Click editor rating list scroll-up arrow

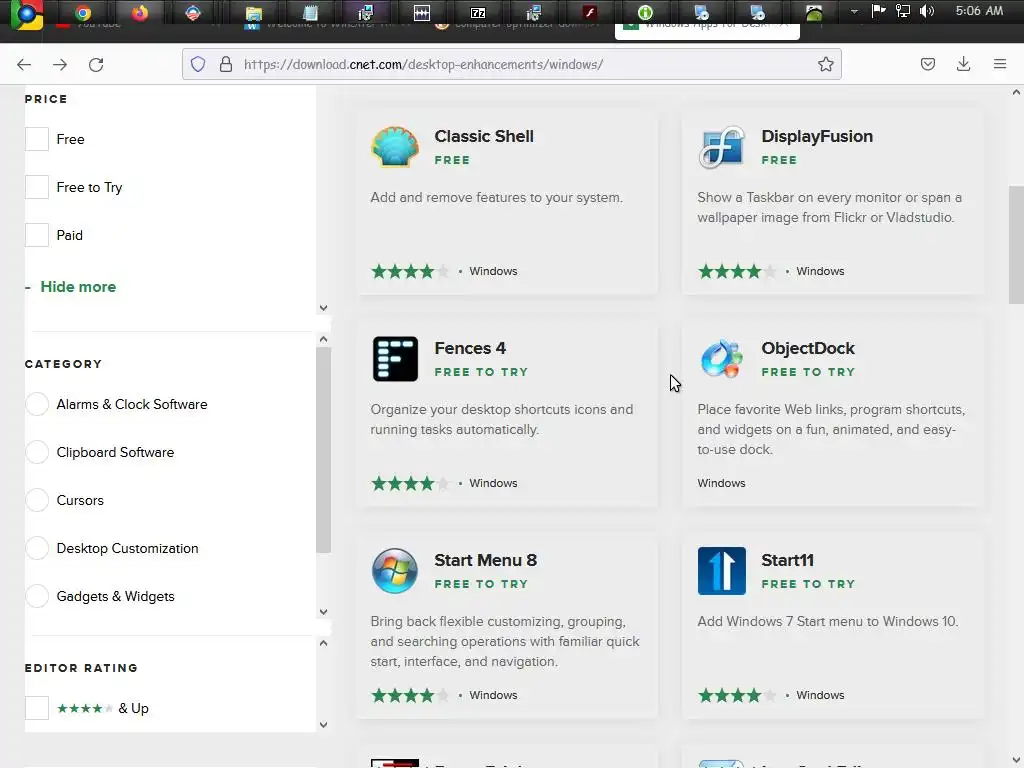pyautogui.click(x=323, y=643)
